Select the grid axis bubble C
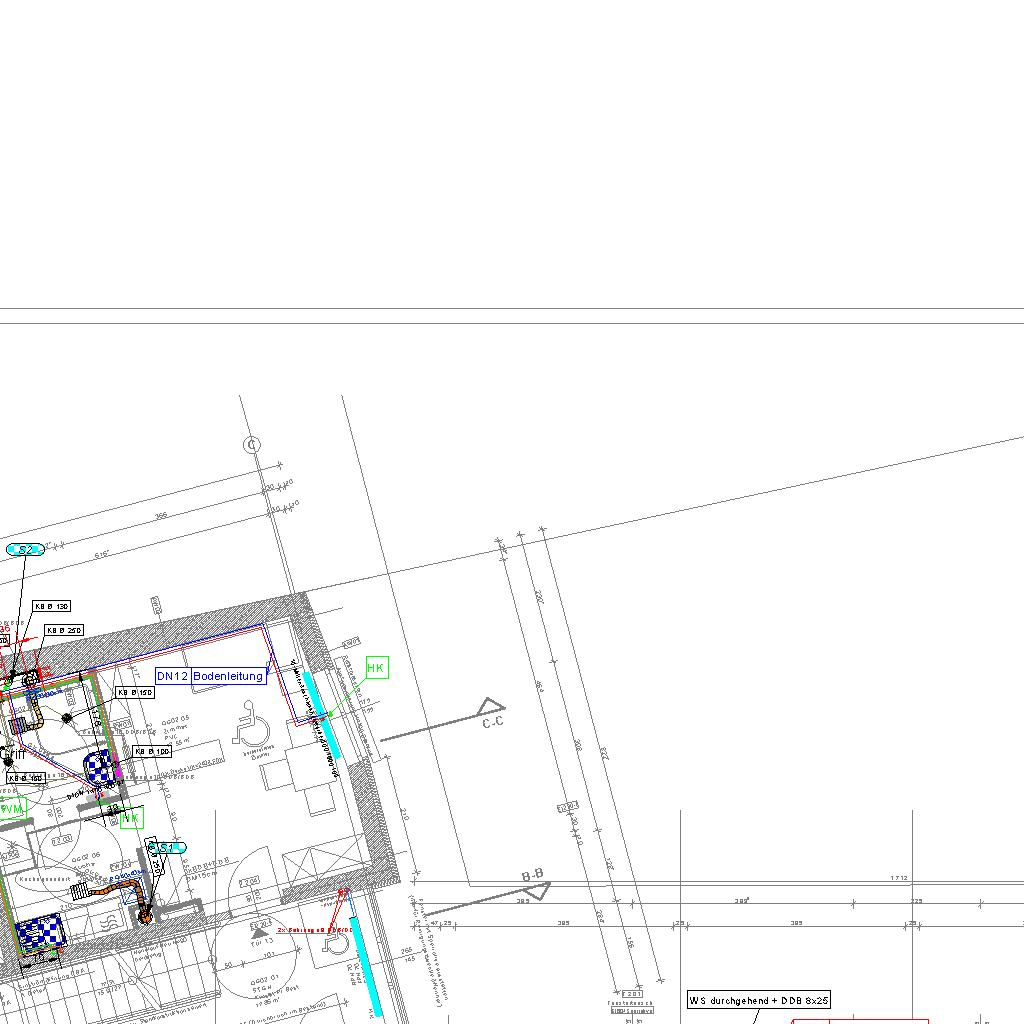1024x1024 pixels. pyautogui.click(x=252, y=444)
